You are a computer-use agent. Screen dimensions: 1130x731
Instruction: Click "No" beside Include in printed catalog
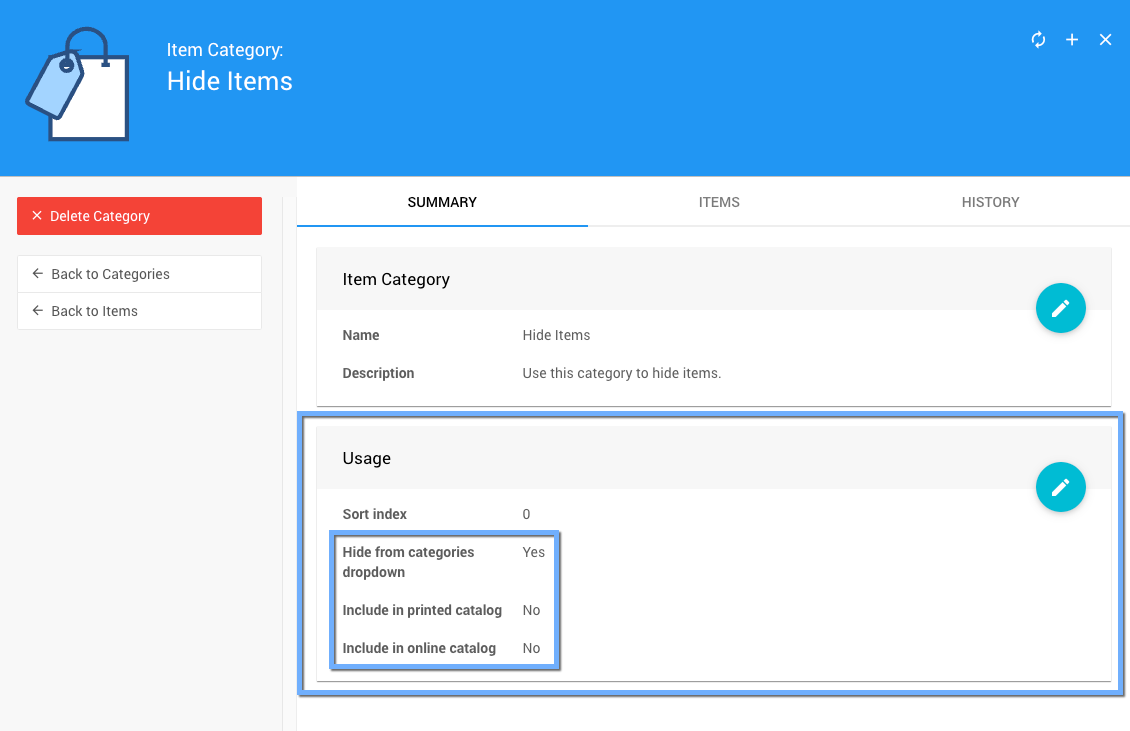(x=531, y=610)
